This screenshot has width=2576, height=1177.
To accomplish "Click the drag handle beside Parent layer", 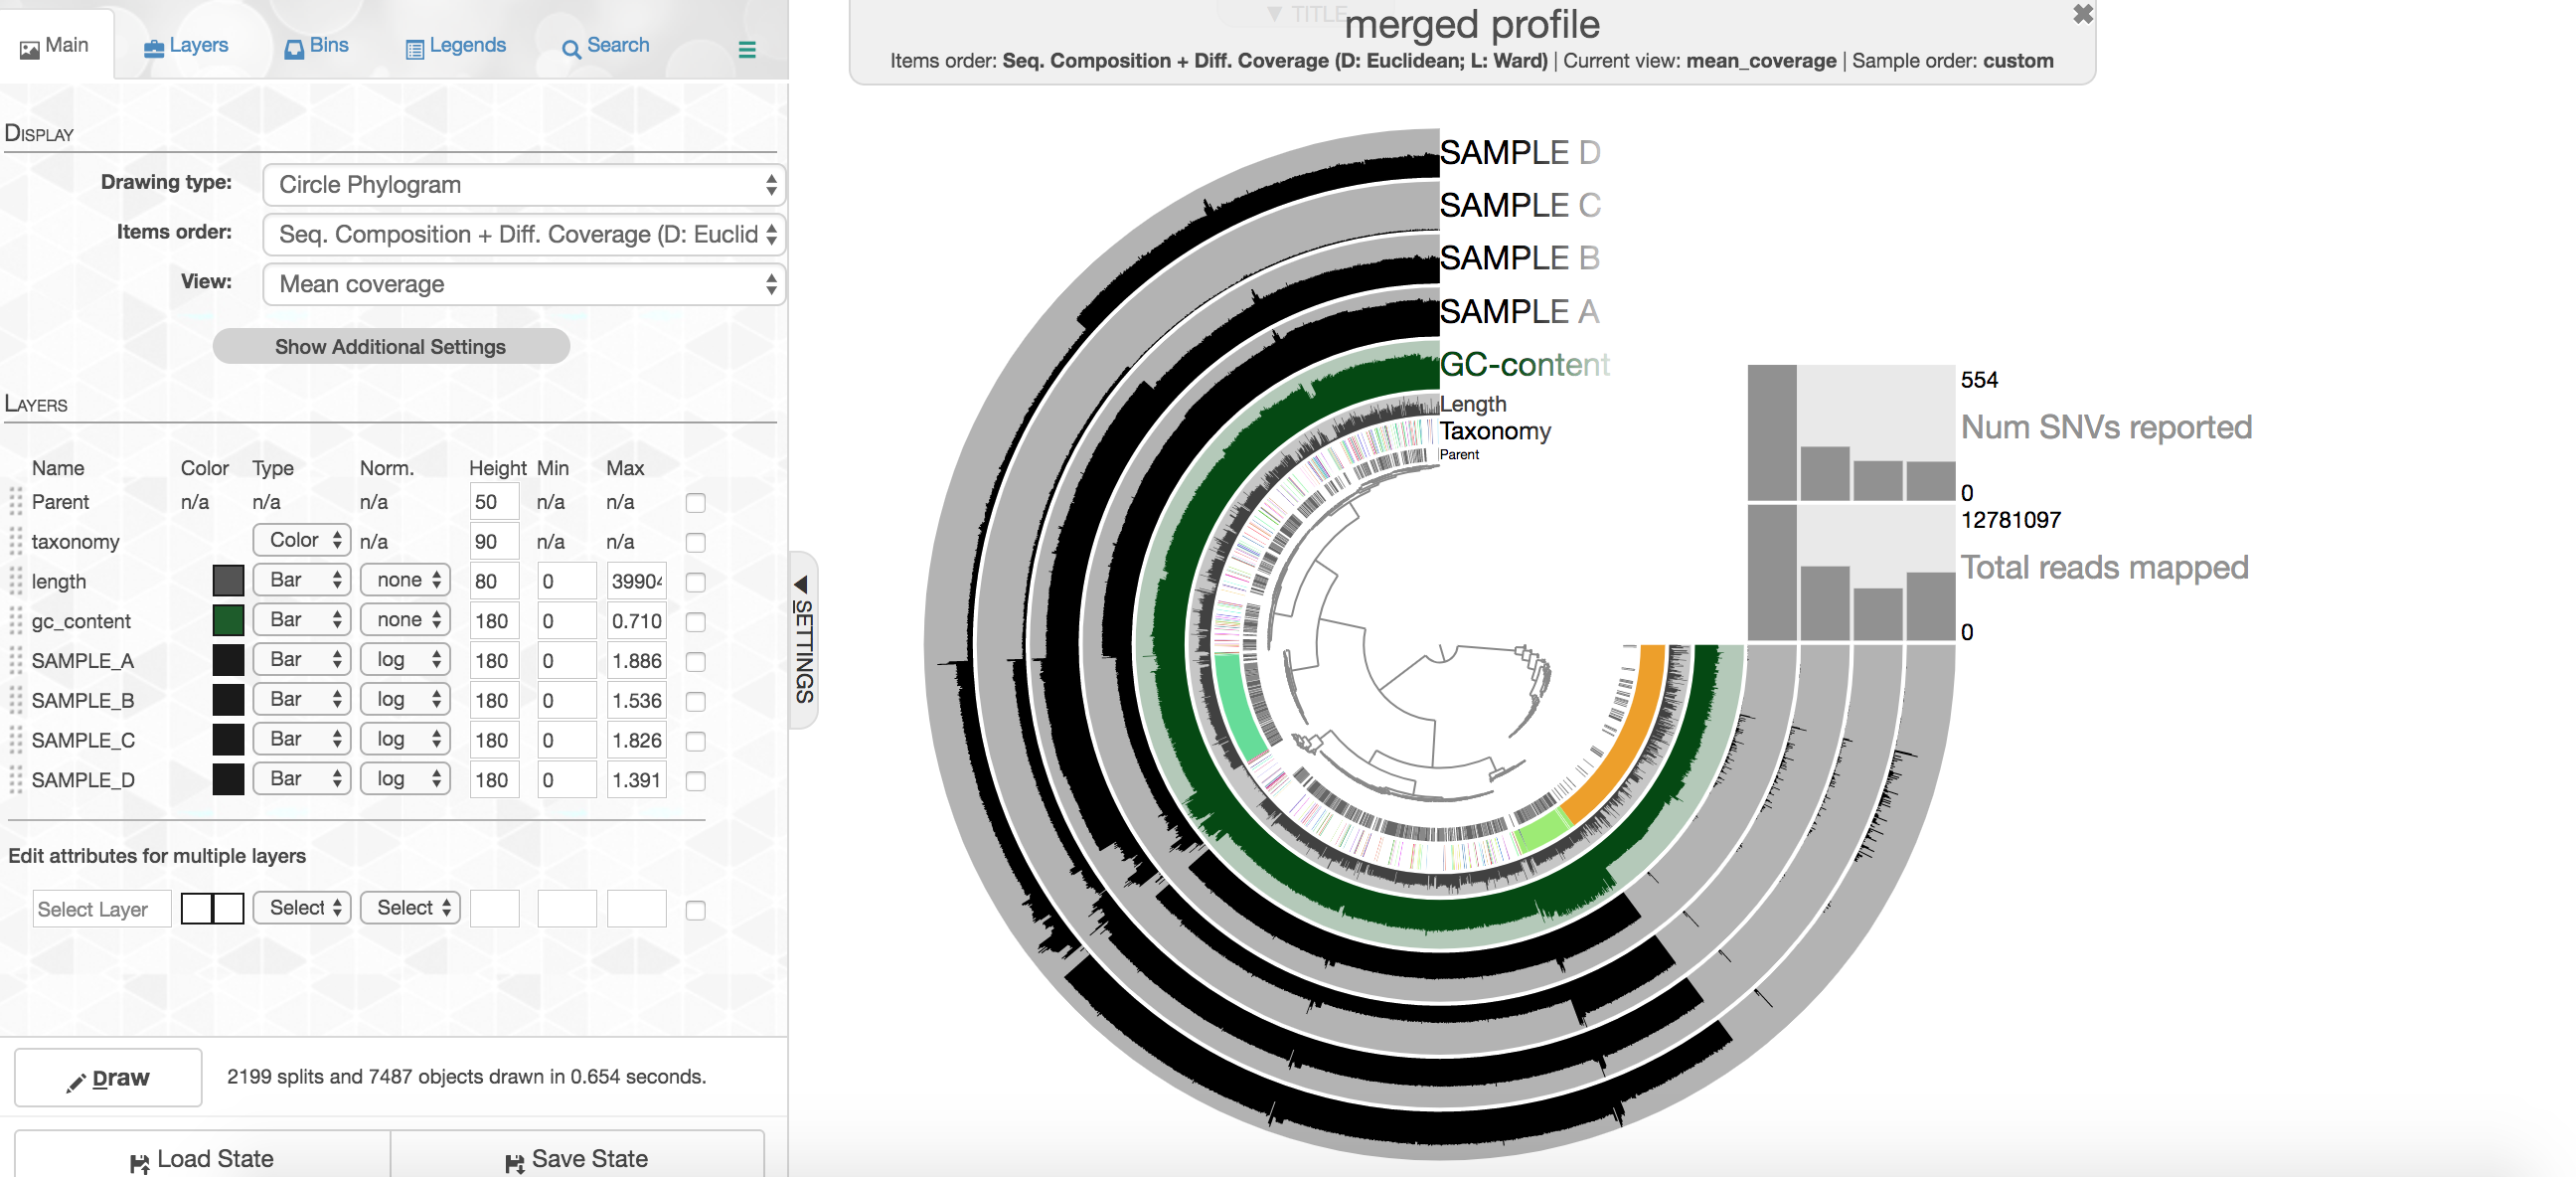I will click(x=16, y=501).
